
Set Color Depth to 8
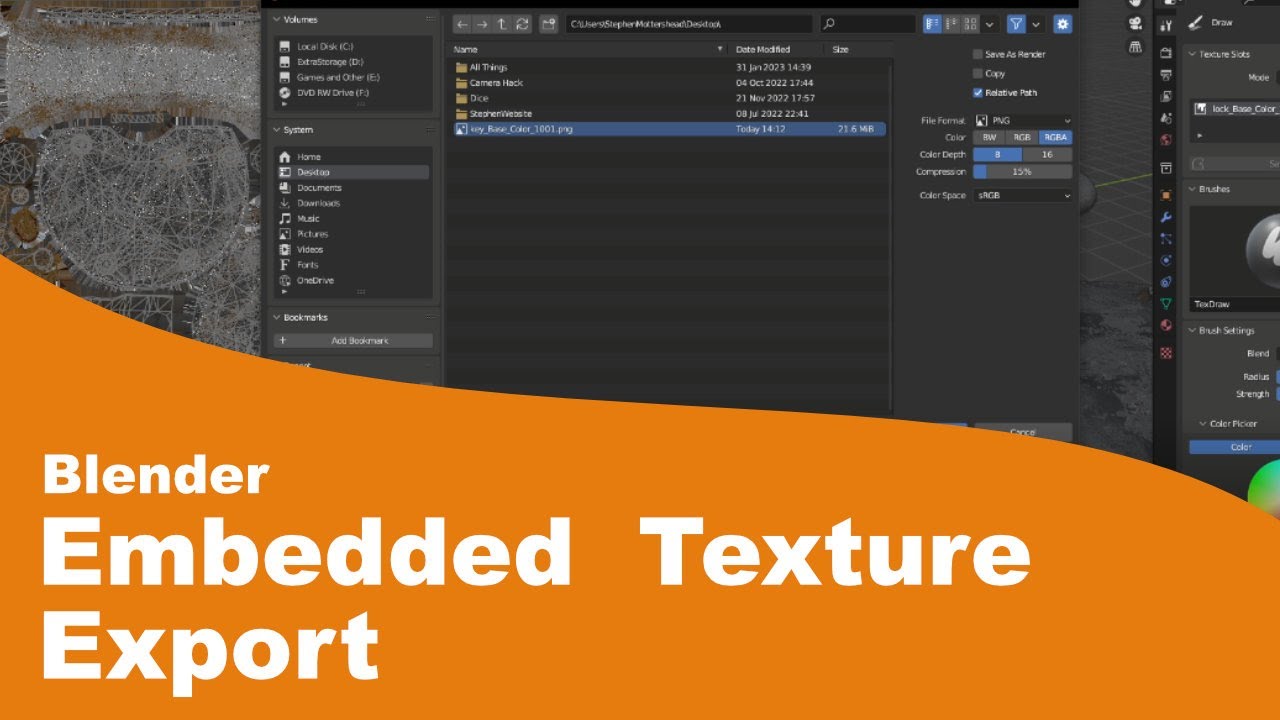click(x=997, y=155)
